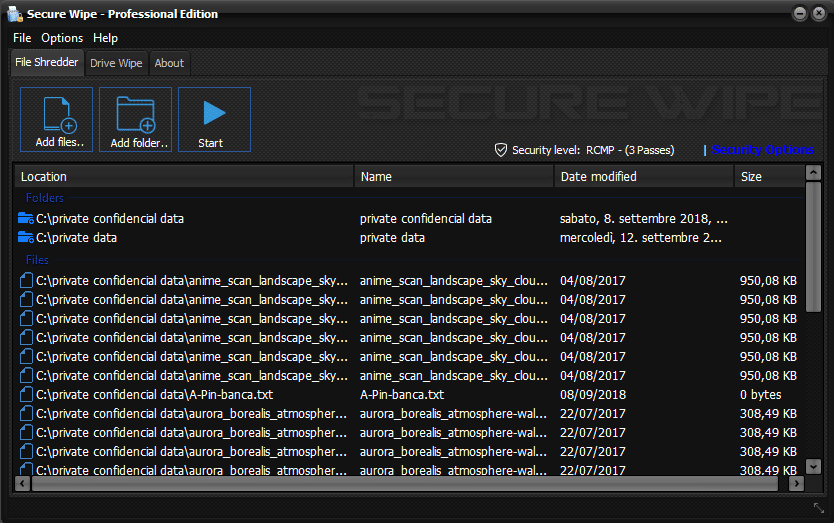
Task: Click the 0 bytes size cell
Action: 761,394
